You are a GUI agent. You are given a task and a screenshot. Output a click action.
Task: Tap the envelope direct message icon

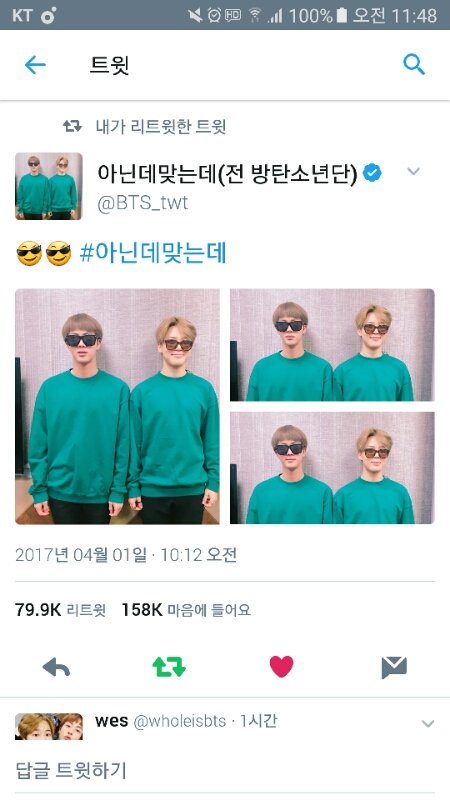coord(394,667)
